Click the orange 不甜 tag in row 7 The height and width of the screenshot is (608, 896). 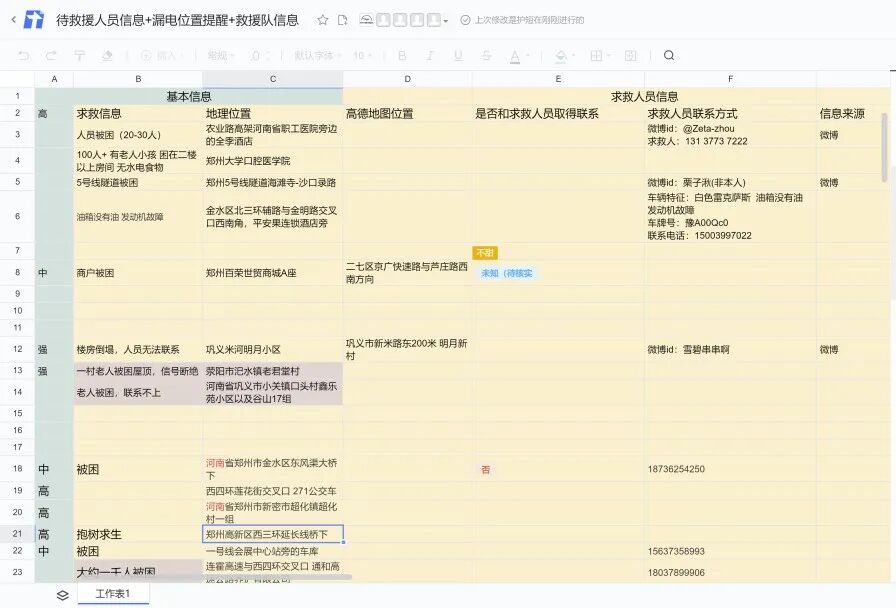[x=485, y=253]
